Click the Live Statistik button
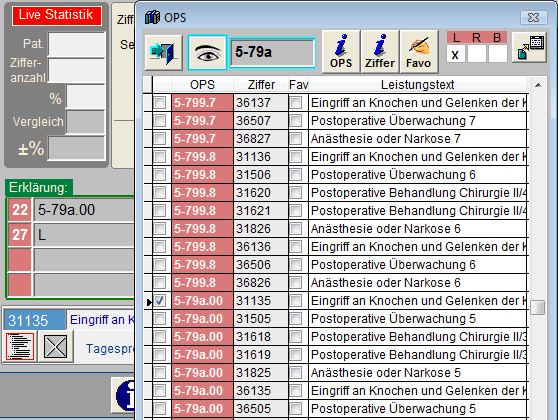The image size is (558, 420). (57, 15)
